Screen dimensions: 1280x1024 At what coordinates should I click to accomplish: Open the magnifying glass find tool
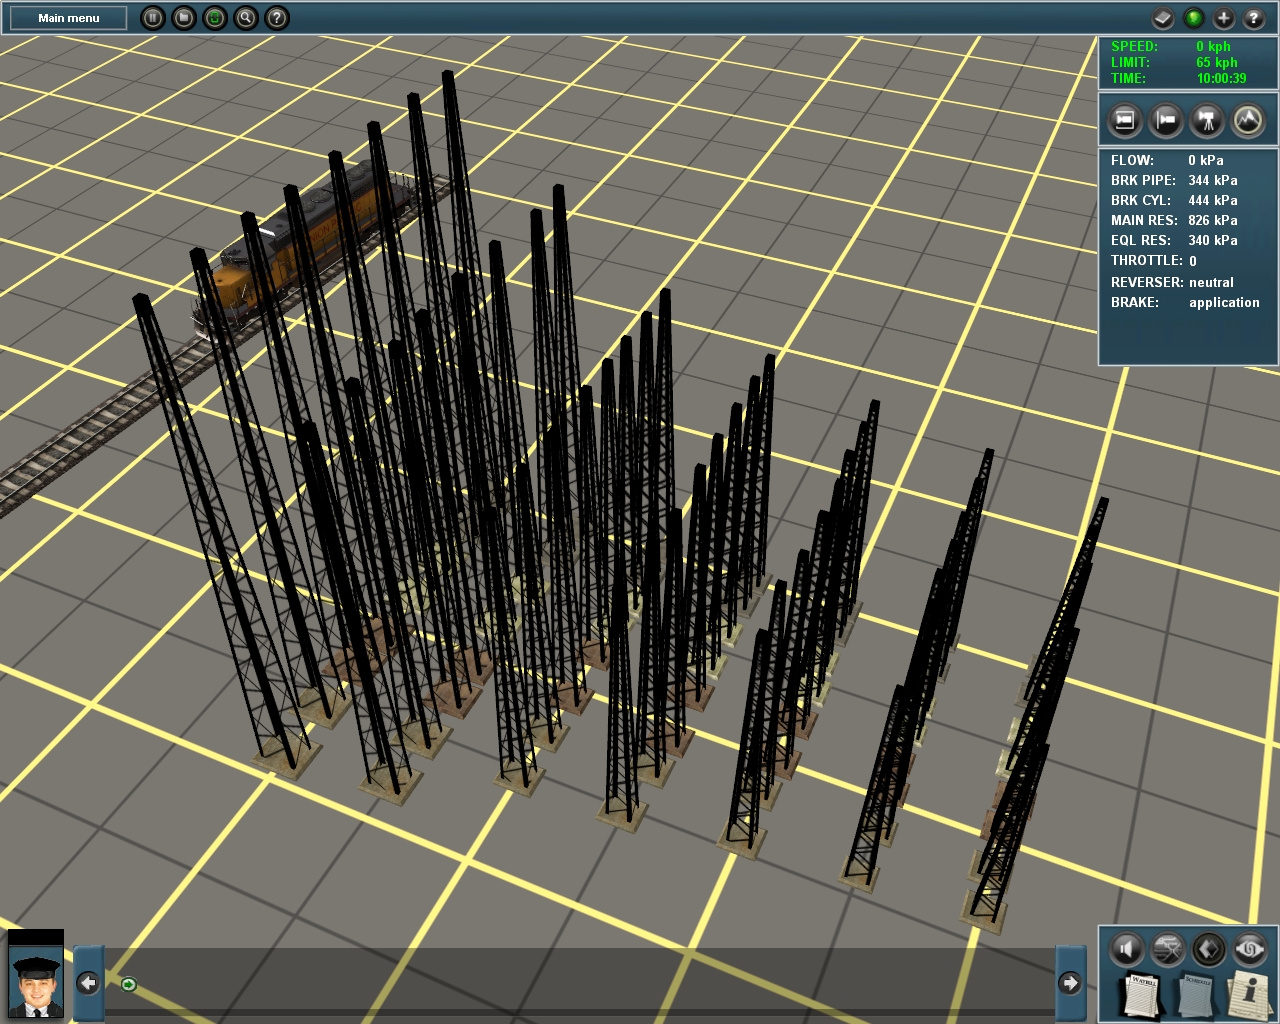[x=246, y=18]
